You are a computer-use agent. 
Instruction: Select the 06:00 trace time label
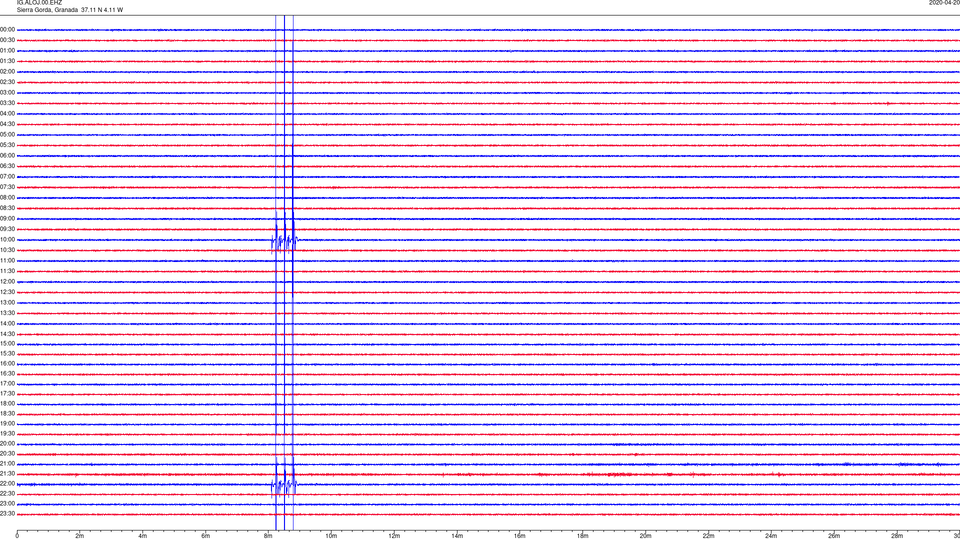point(7,156)
